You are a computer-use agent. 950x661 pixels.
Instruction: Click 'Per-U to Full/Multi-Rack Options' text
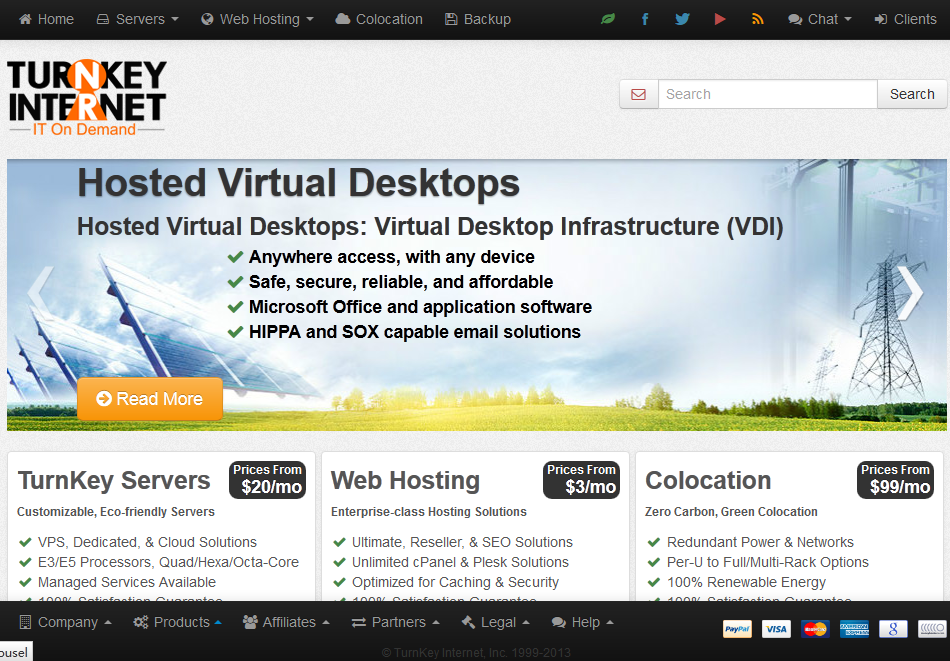pyautogui.click(x=768, y=562)
